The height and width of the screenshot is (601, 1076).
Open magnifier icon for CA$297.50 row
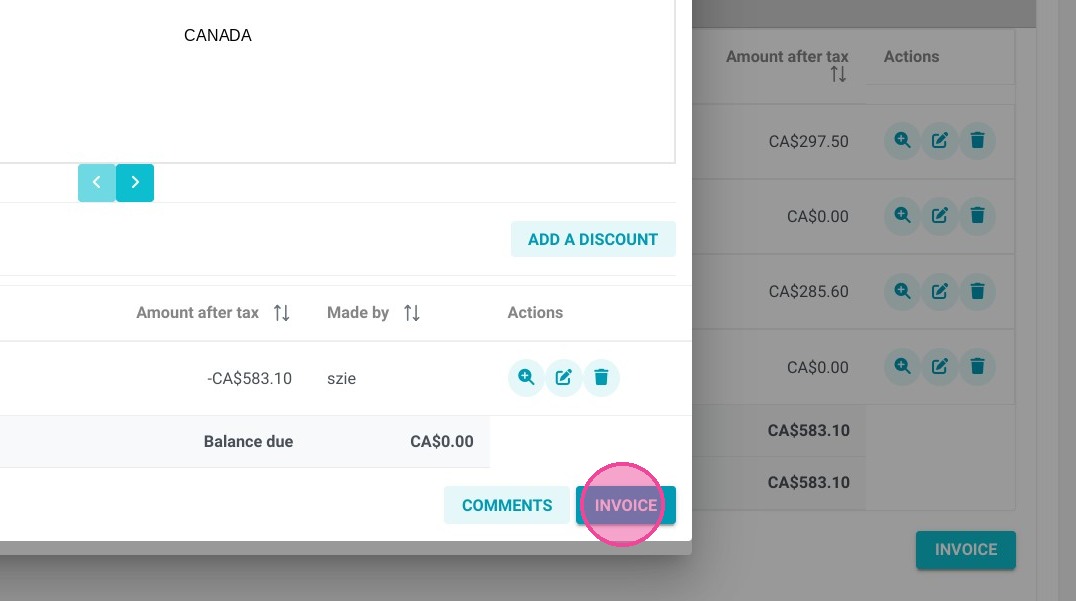[x=902, y=141]
